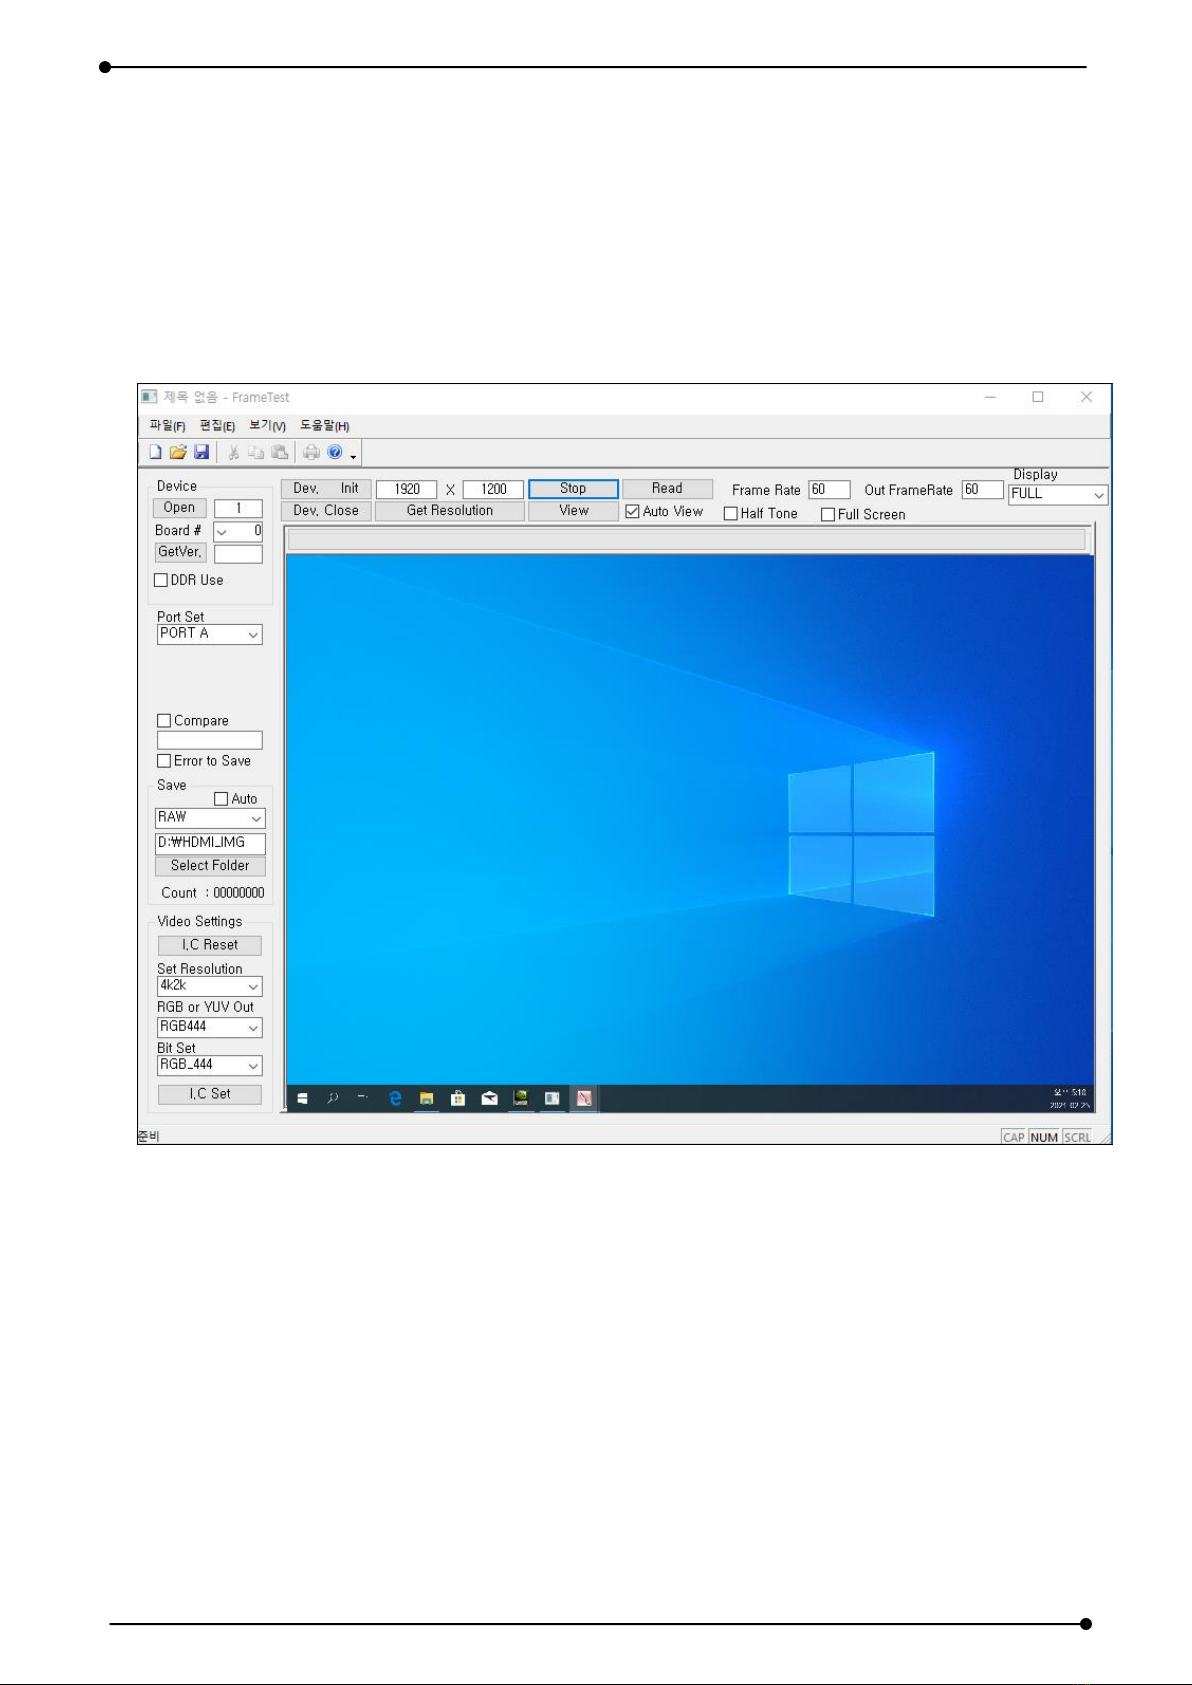
Task: Click the height field showing 1200
Action: click(494, 489)
